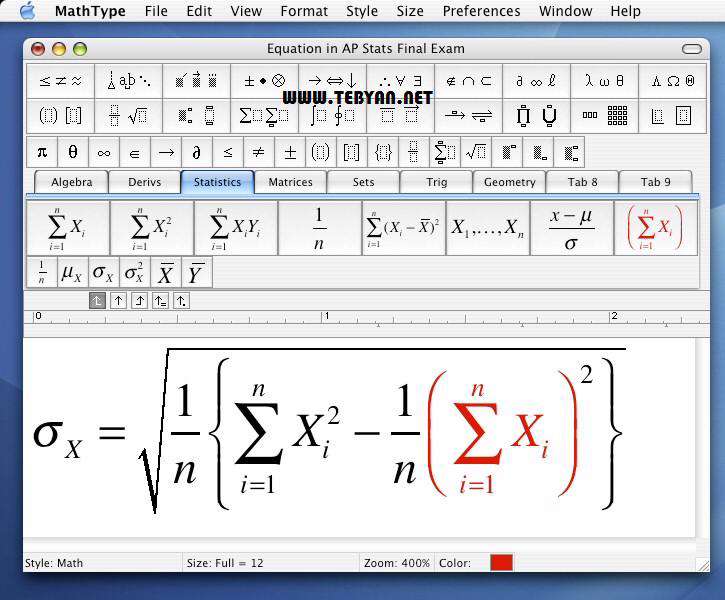
Task: Open the embellishments palette
Action: (x=197, y=81)
